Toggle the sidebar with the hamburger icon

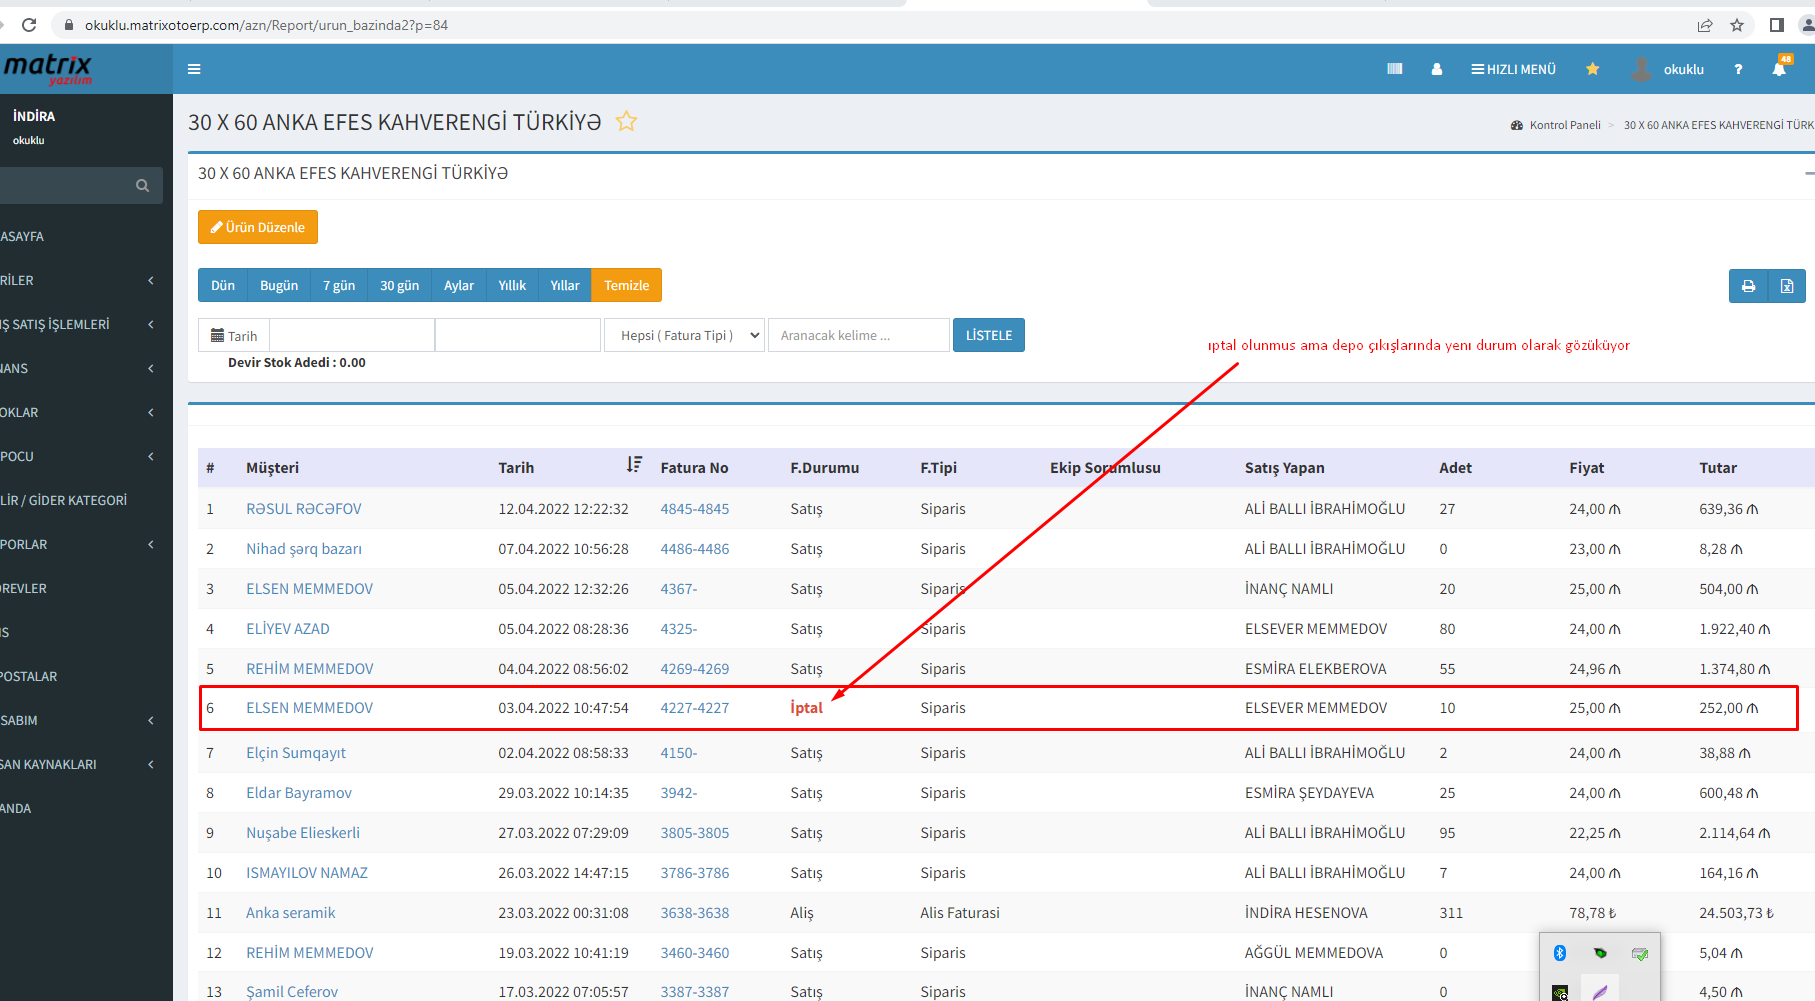194,69
